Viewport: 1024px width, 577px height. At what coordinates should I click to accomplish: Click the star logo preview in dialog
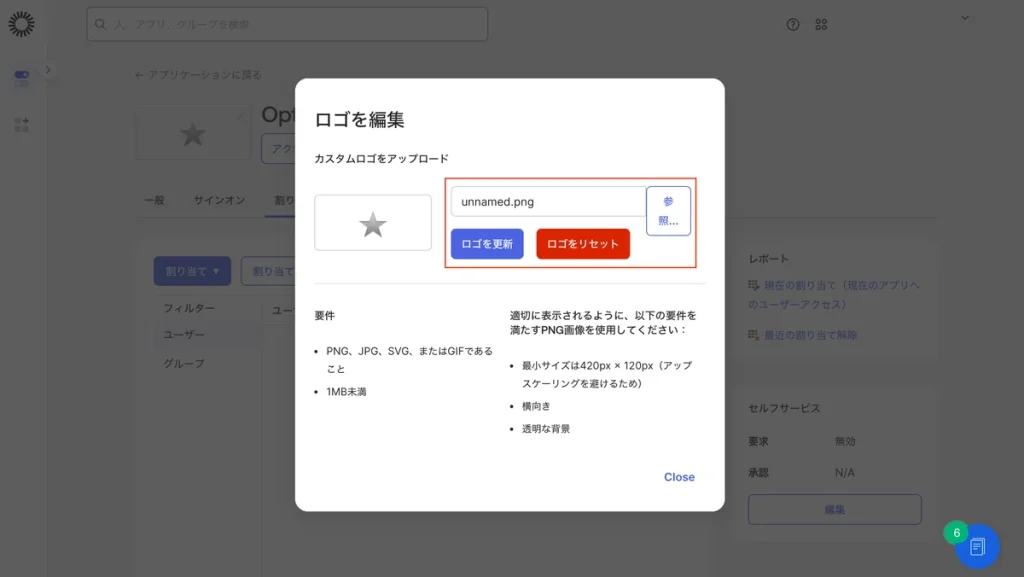(x=372, y=223)
